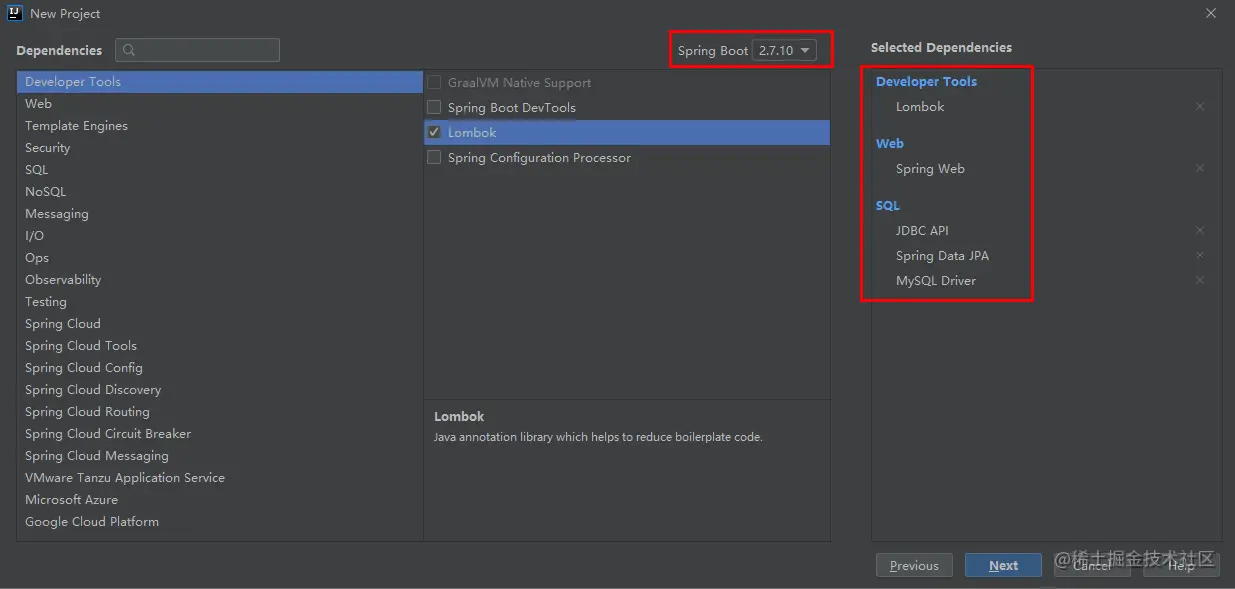Click the Developer Tools heading in Selected Dependencies

tap(926, 82)
